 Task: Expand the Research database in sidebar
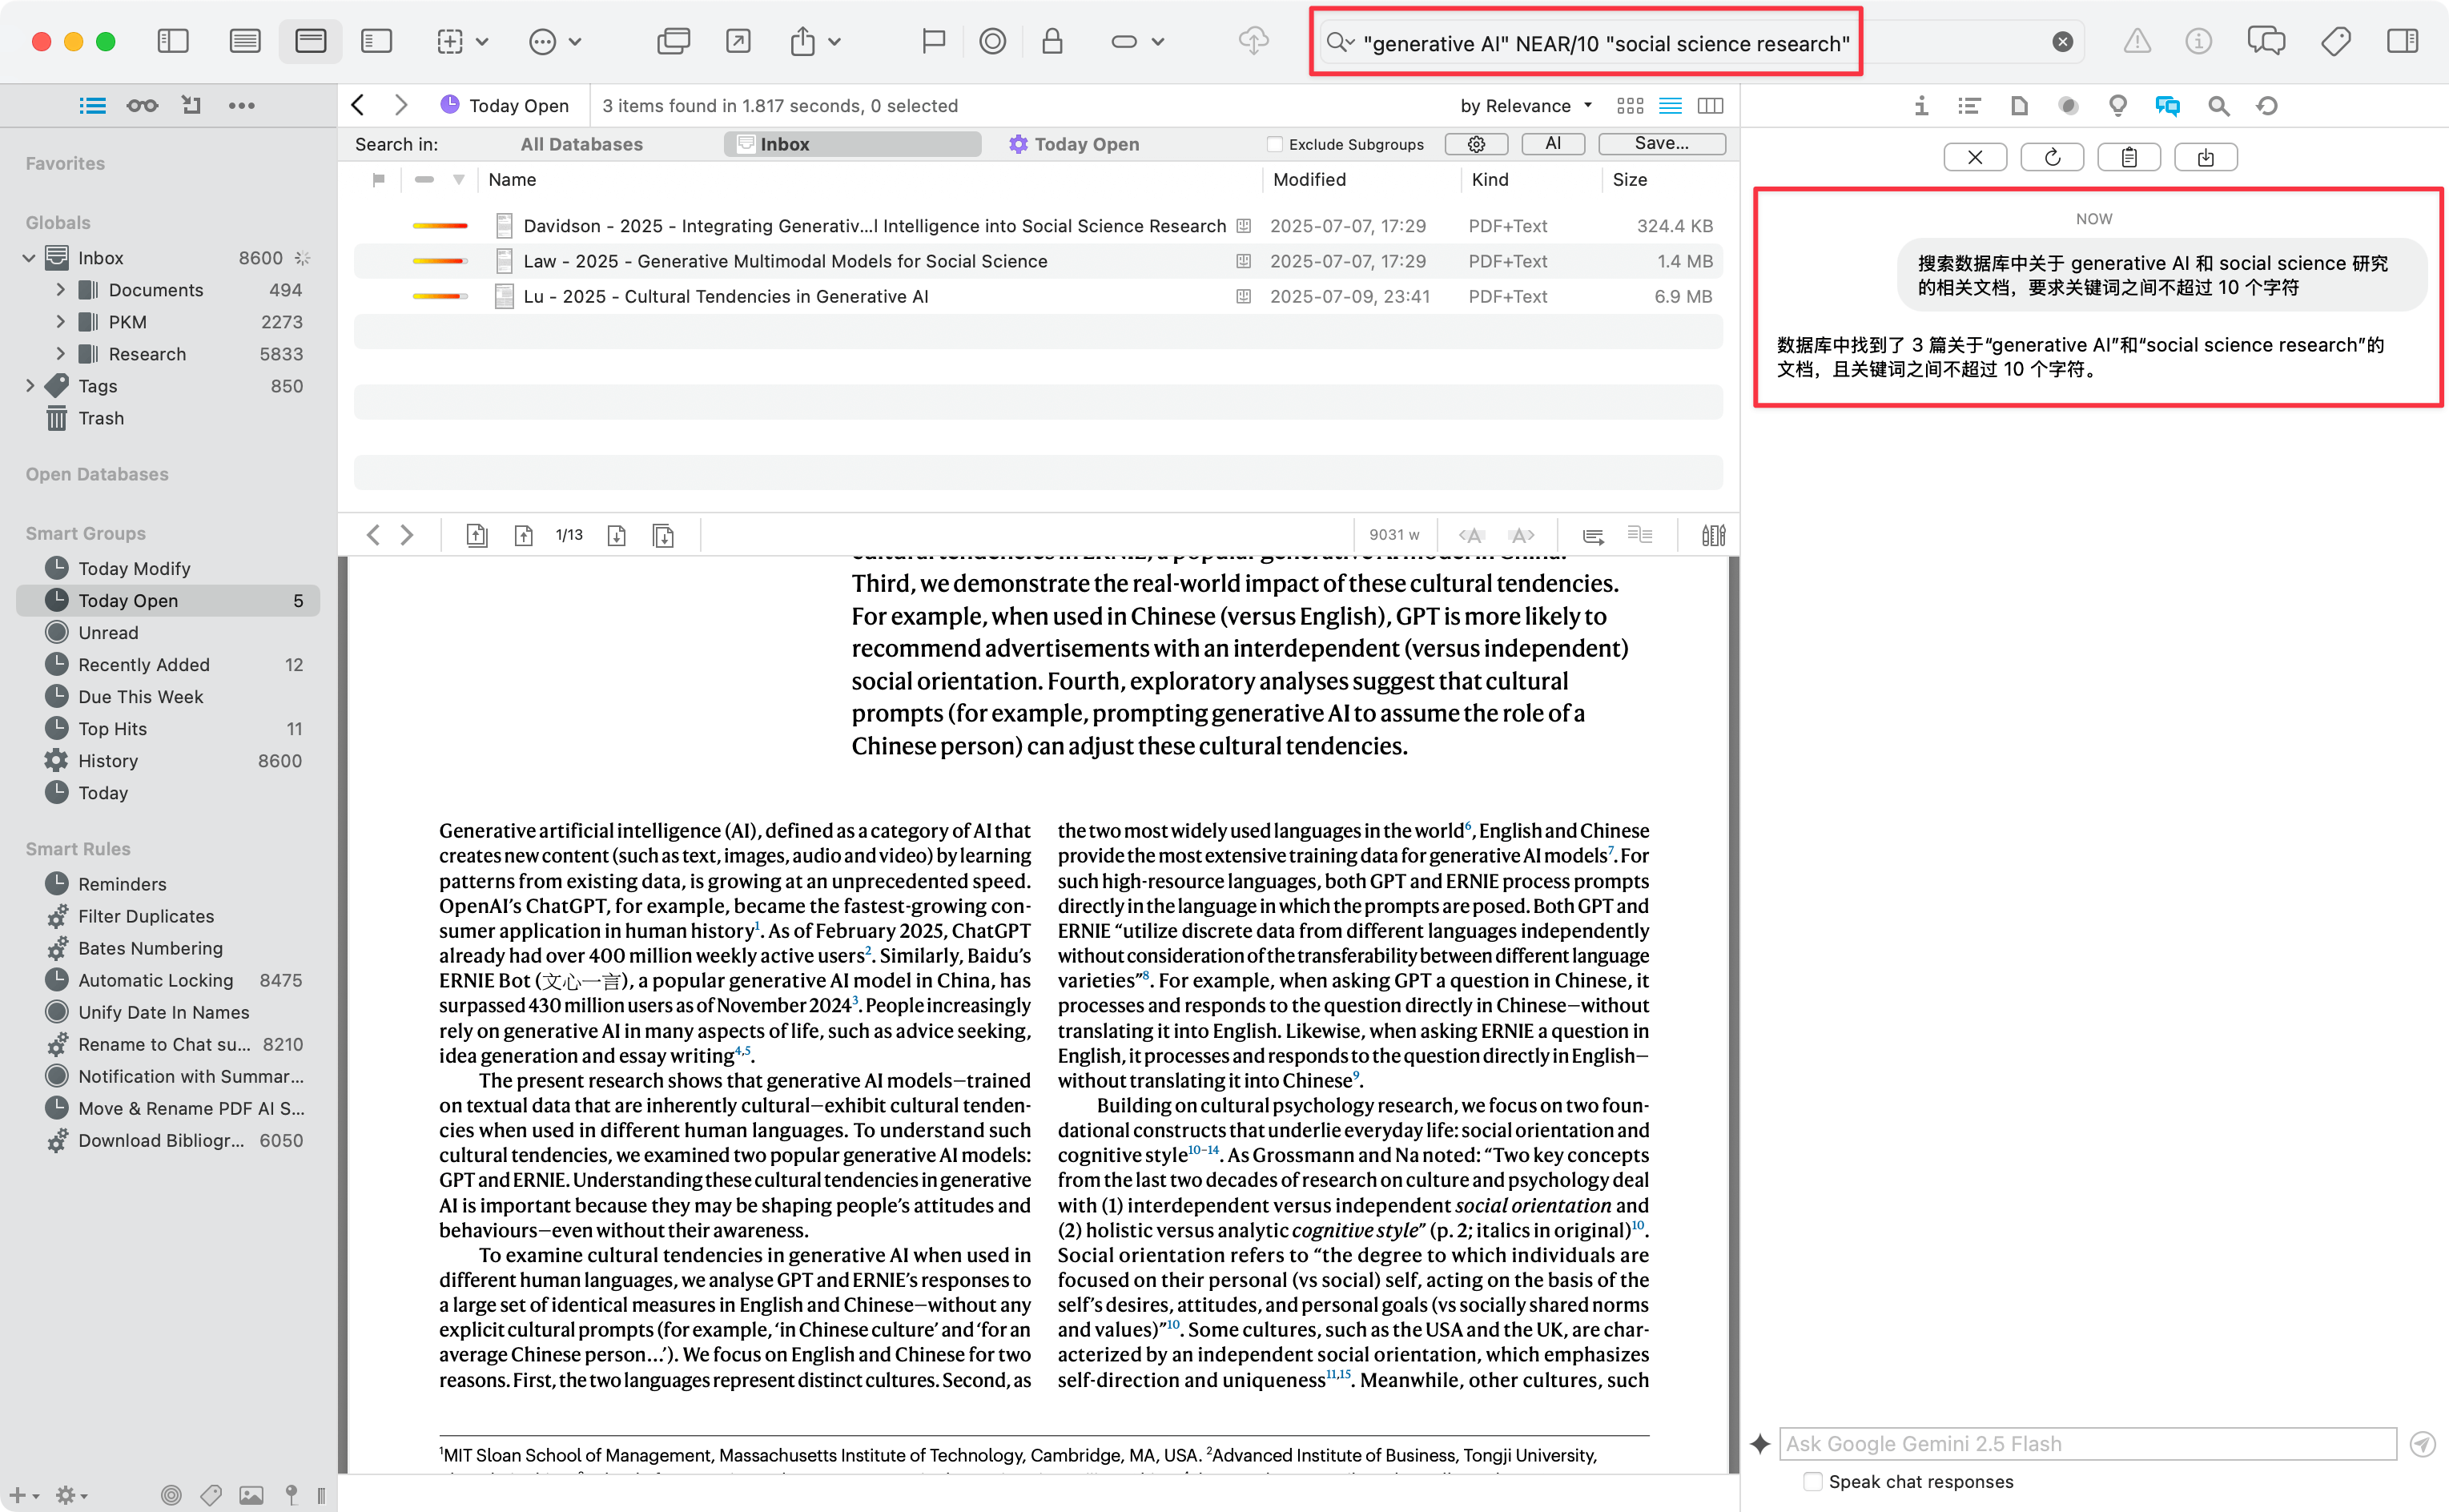(x=61, y=353)
